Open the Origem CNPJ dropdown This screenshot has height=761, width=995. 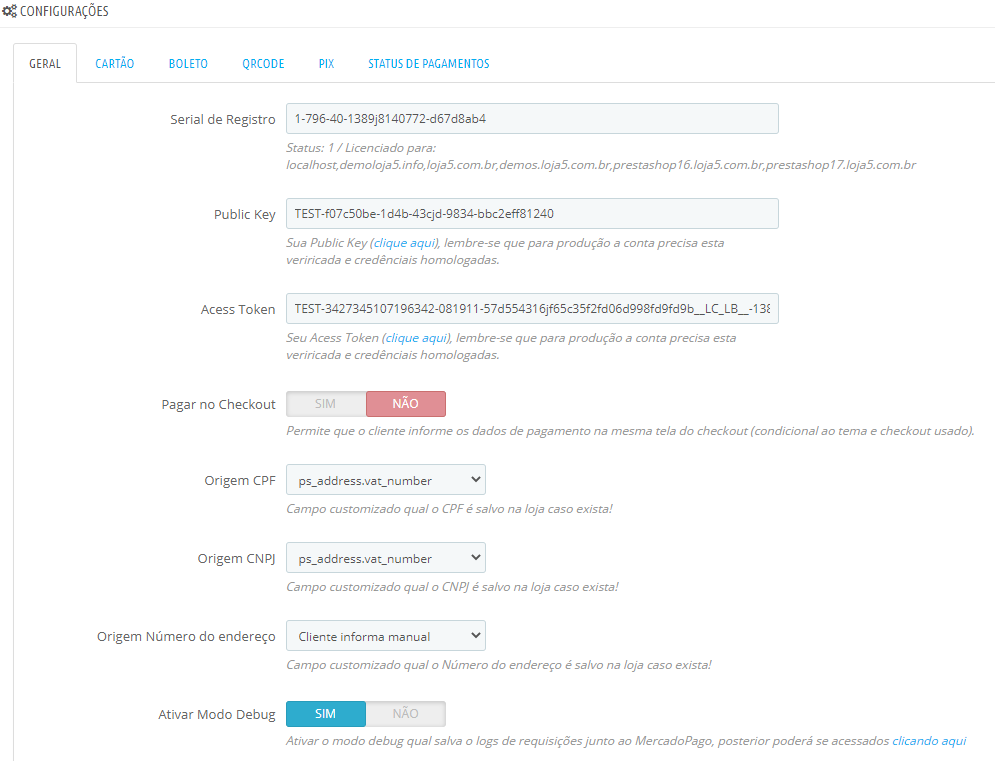click(385, 558)
